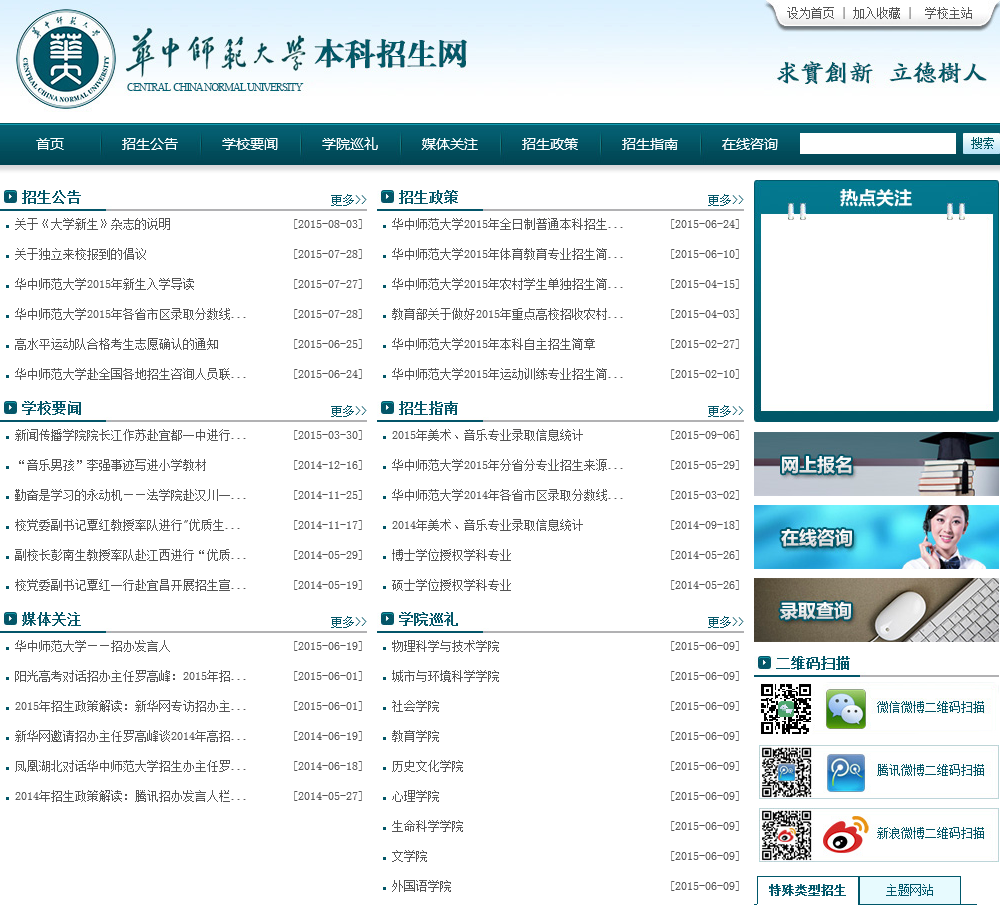Open the 在线咨询 banner with operator photo
The height and width of the screenshot is (909, 1000).
pyautogui.click(x=876, y=537)
